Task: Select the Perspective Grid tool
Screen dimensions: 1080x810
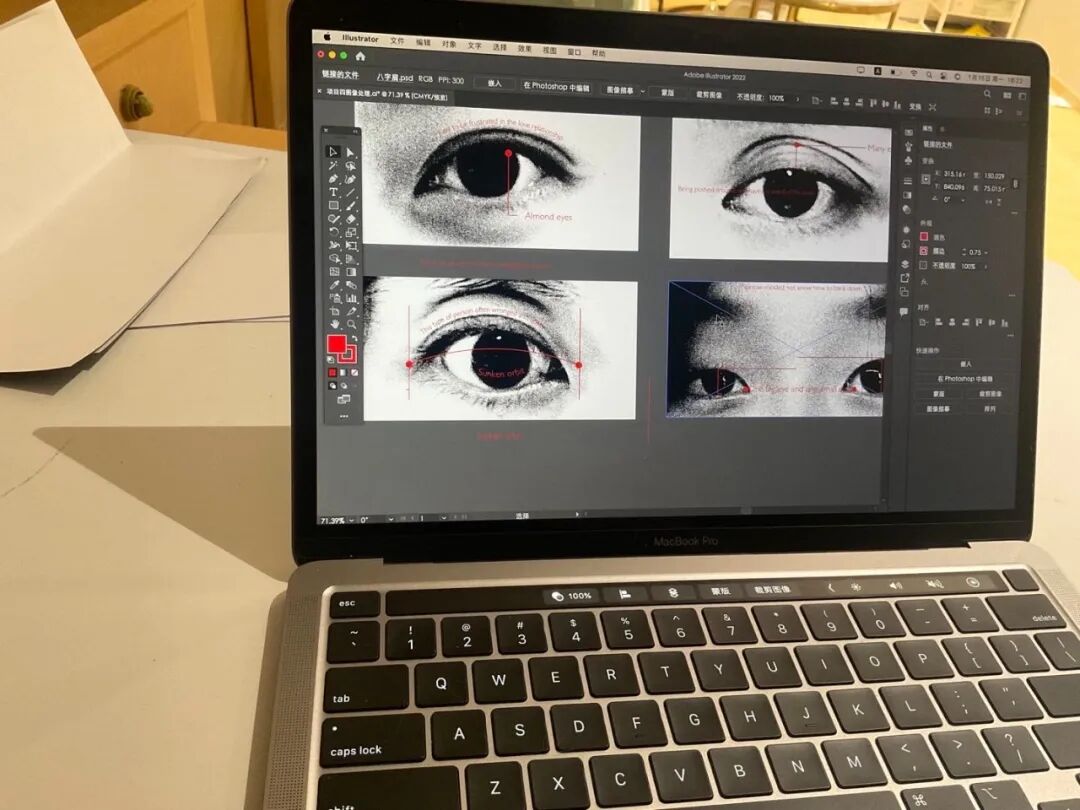Action: [x=351, y=258]
